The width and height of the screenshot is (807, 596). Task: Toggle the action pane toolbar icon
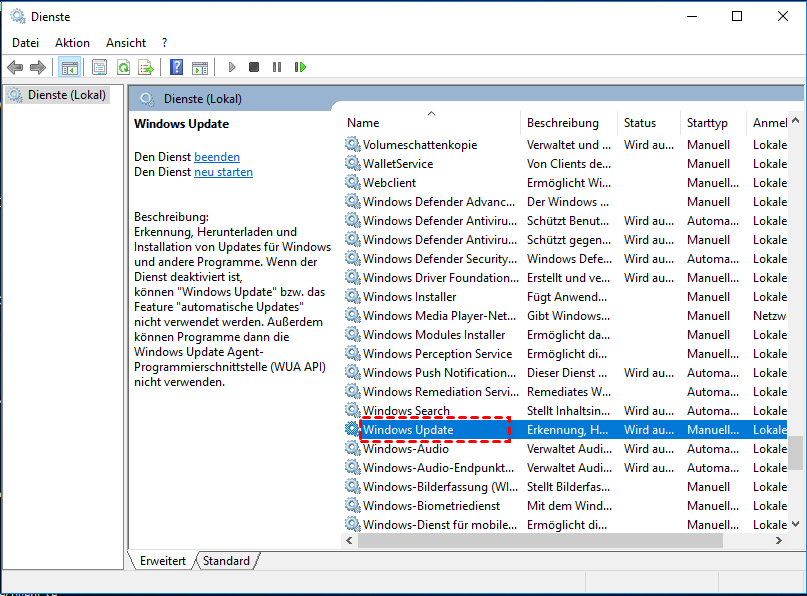click(x=200, y=67)
